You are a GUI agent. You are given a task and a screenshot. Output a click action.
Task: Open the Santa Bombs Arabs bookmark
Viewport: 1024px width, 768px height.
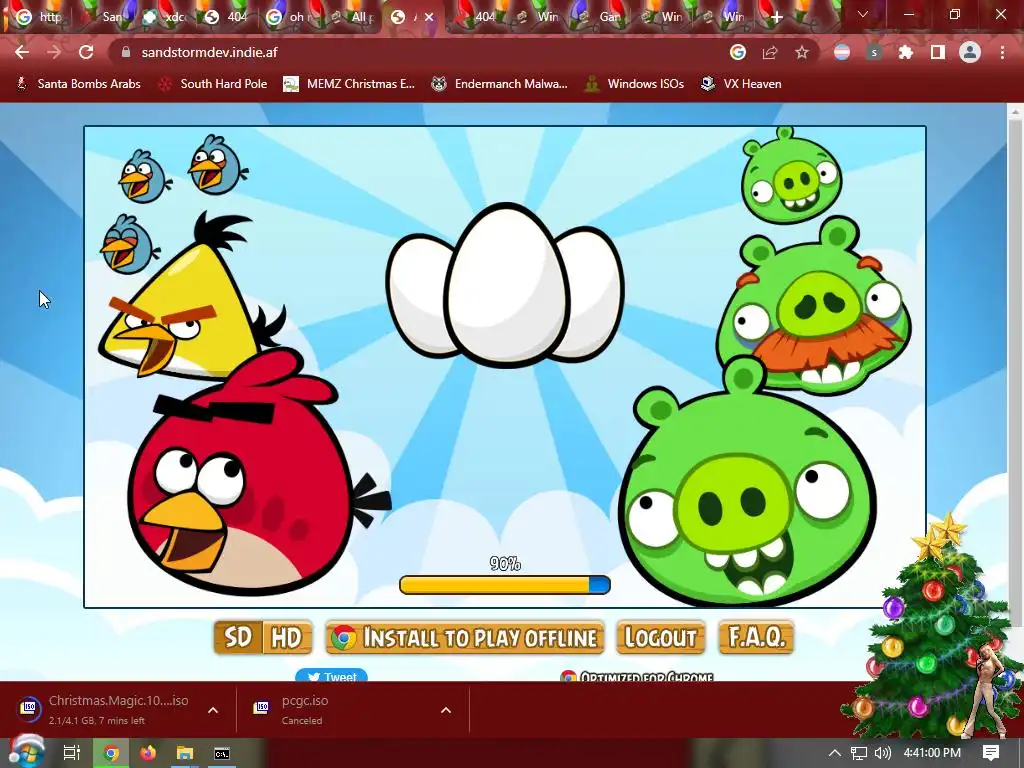78,84
